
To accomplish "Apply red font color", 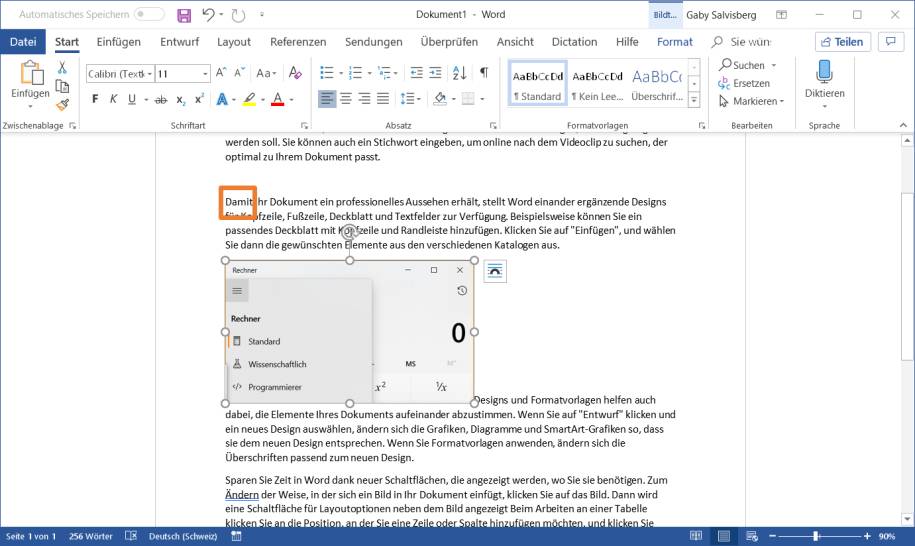I will click(278, 99).
